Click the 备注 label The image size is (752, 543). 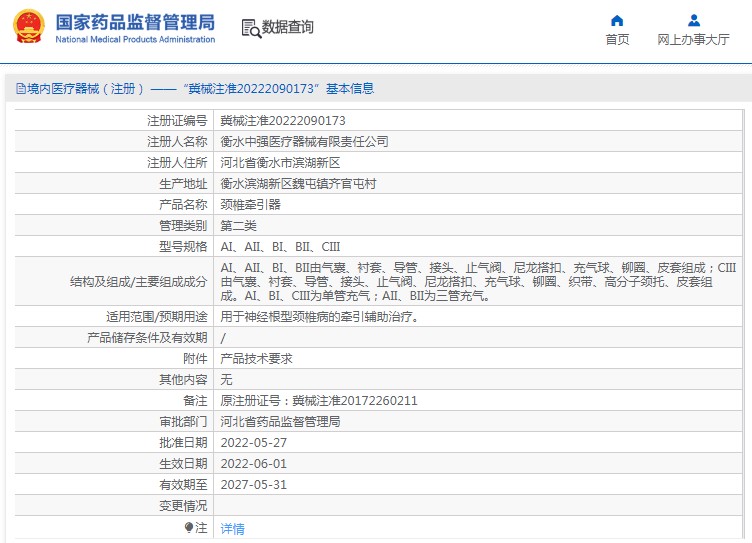point(195,401)
